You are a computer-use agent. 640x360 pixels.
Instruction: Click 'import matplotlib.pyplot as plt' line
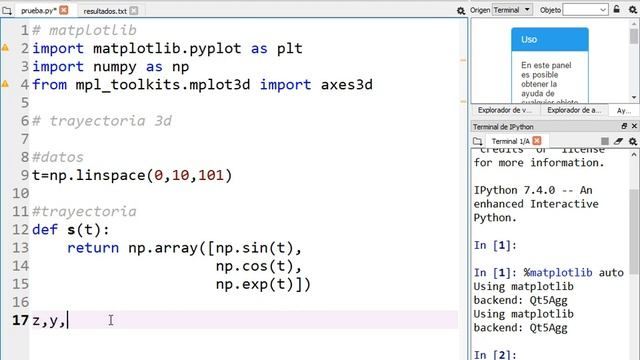tap(167, 49)
